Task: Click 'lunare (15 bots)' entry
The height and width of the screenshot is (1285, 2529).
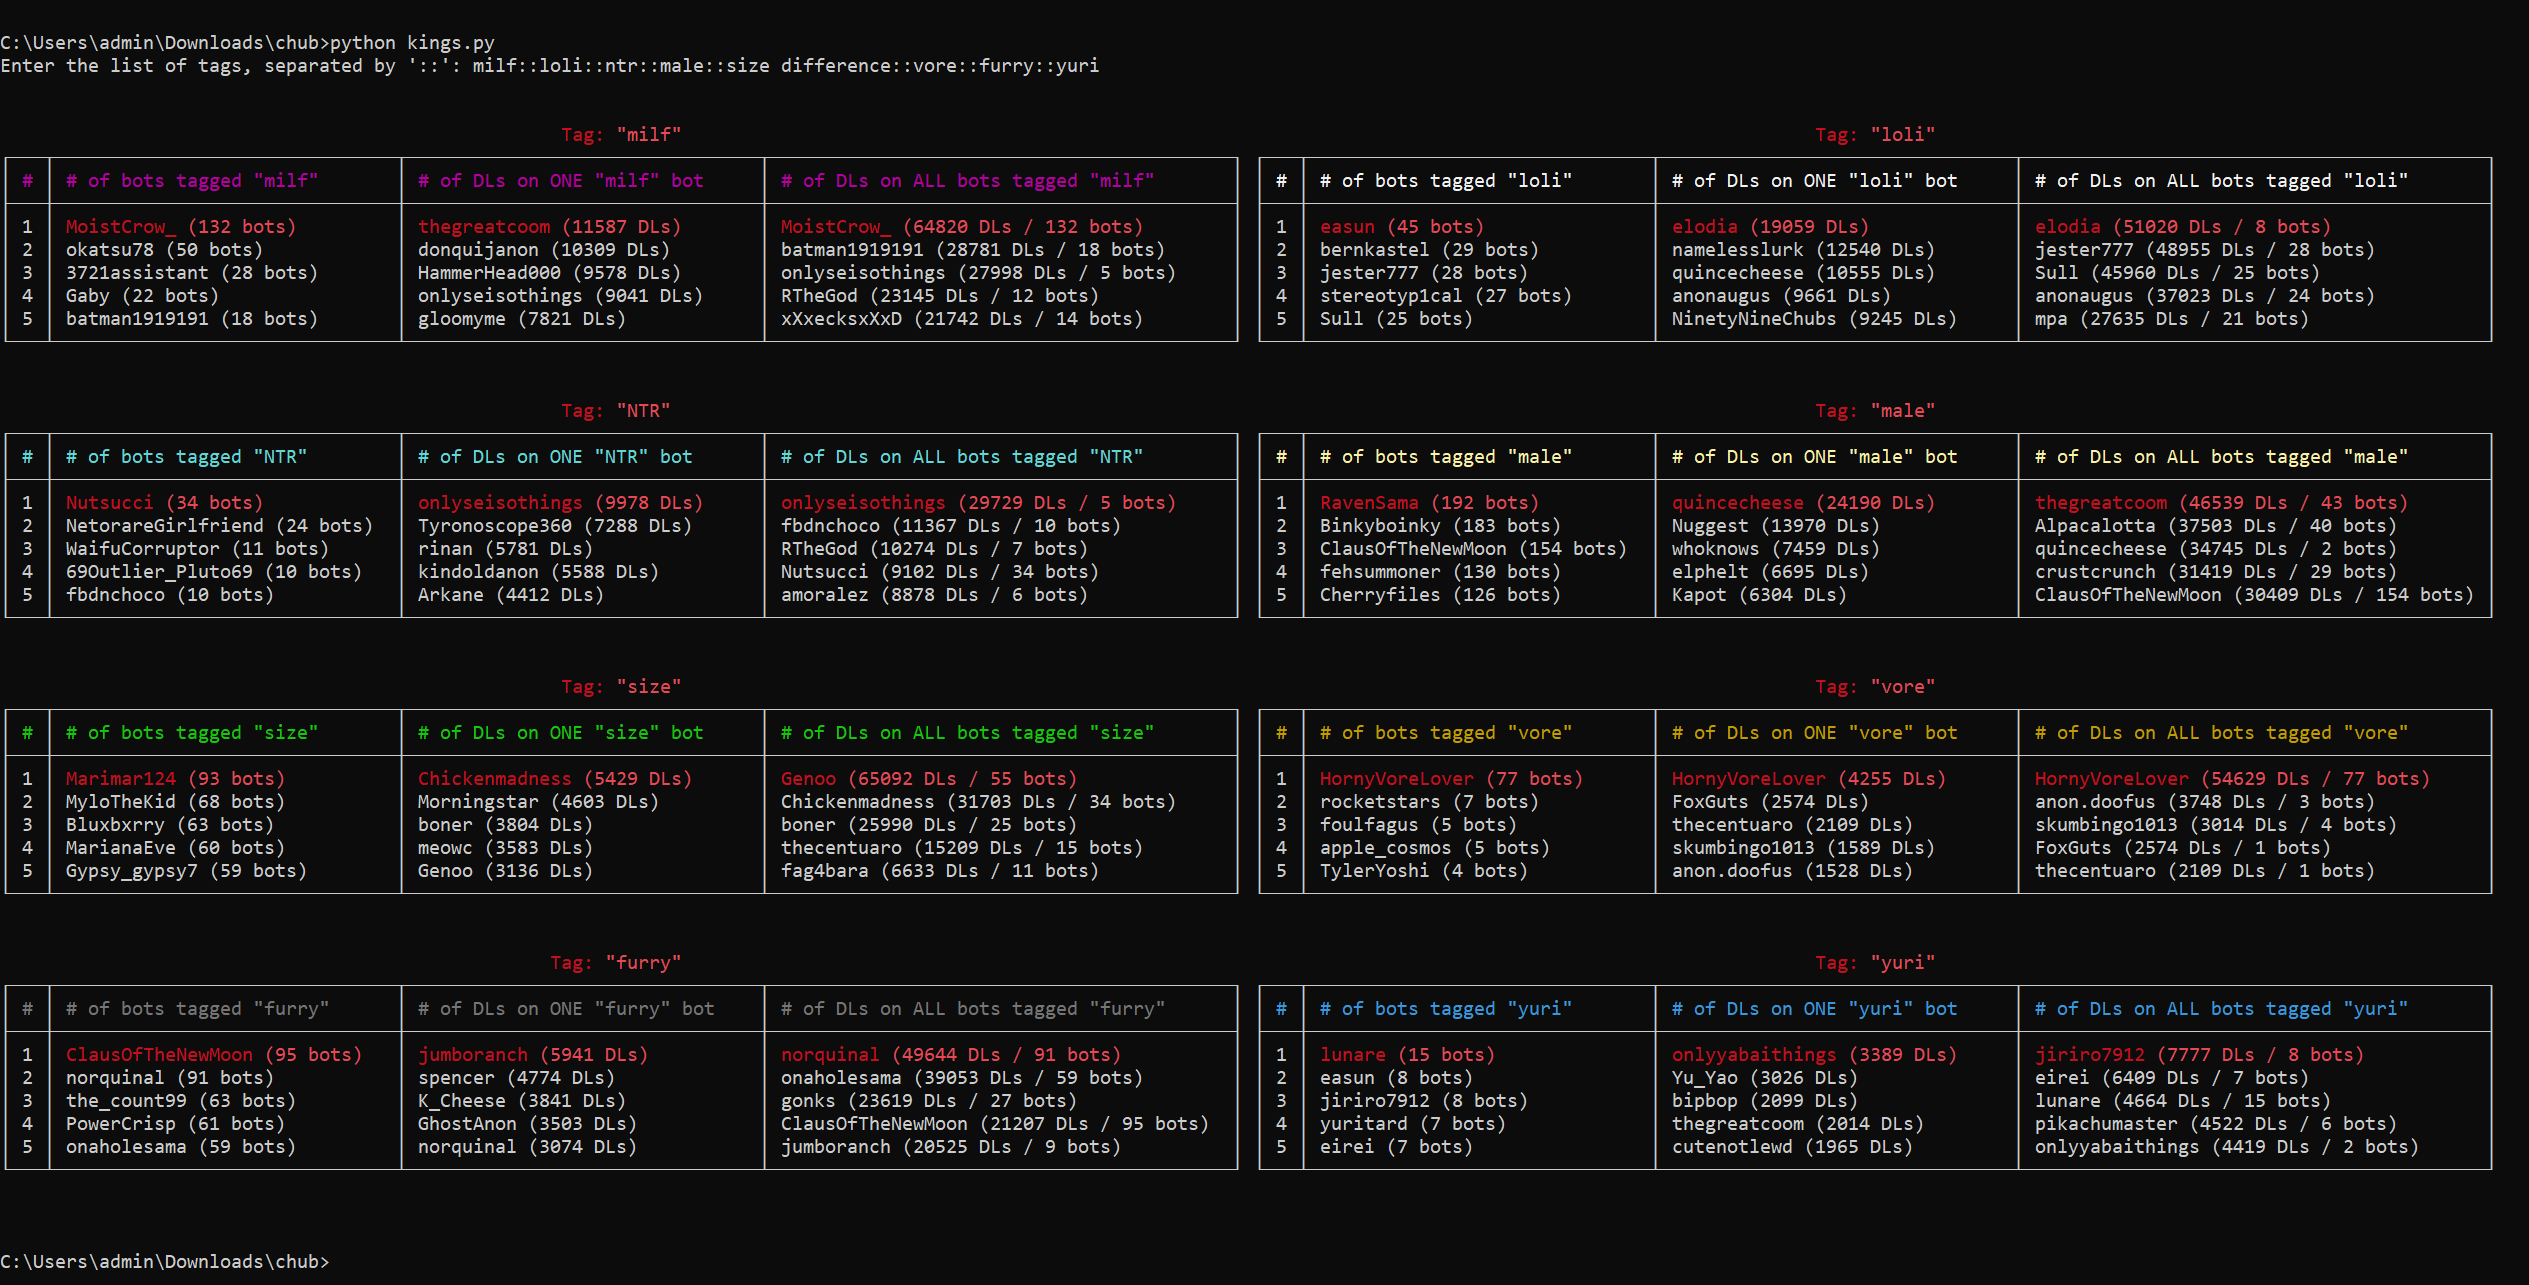Action: (x=1407, y=1054)
